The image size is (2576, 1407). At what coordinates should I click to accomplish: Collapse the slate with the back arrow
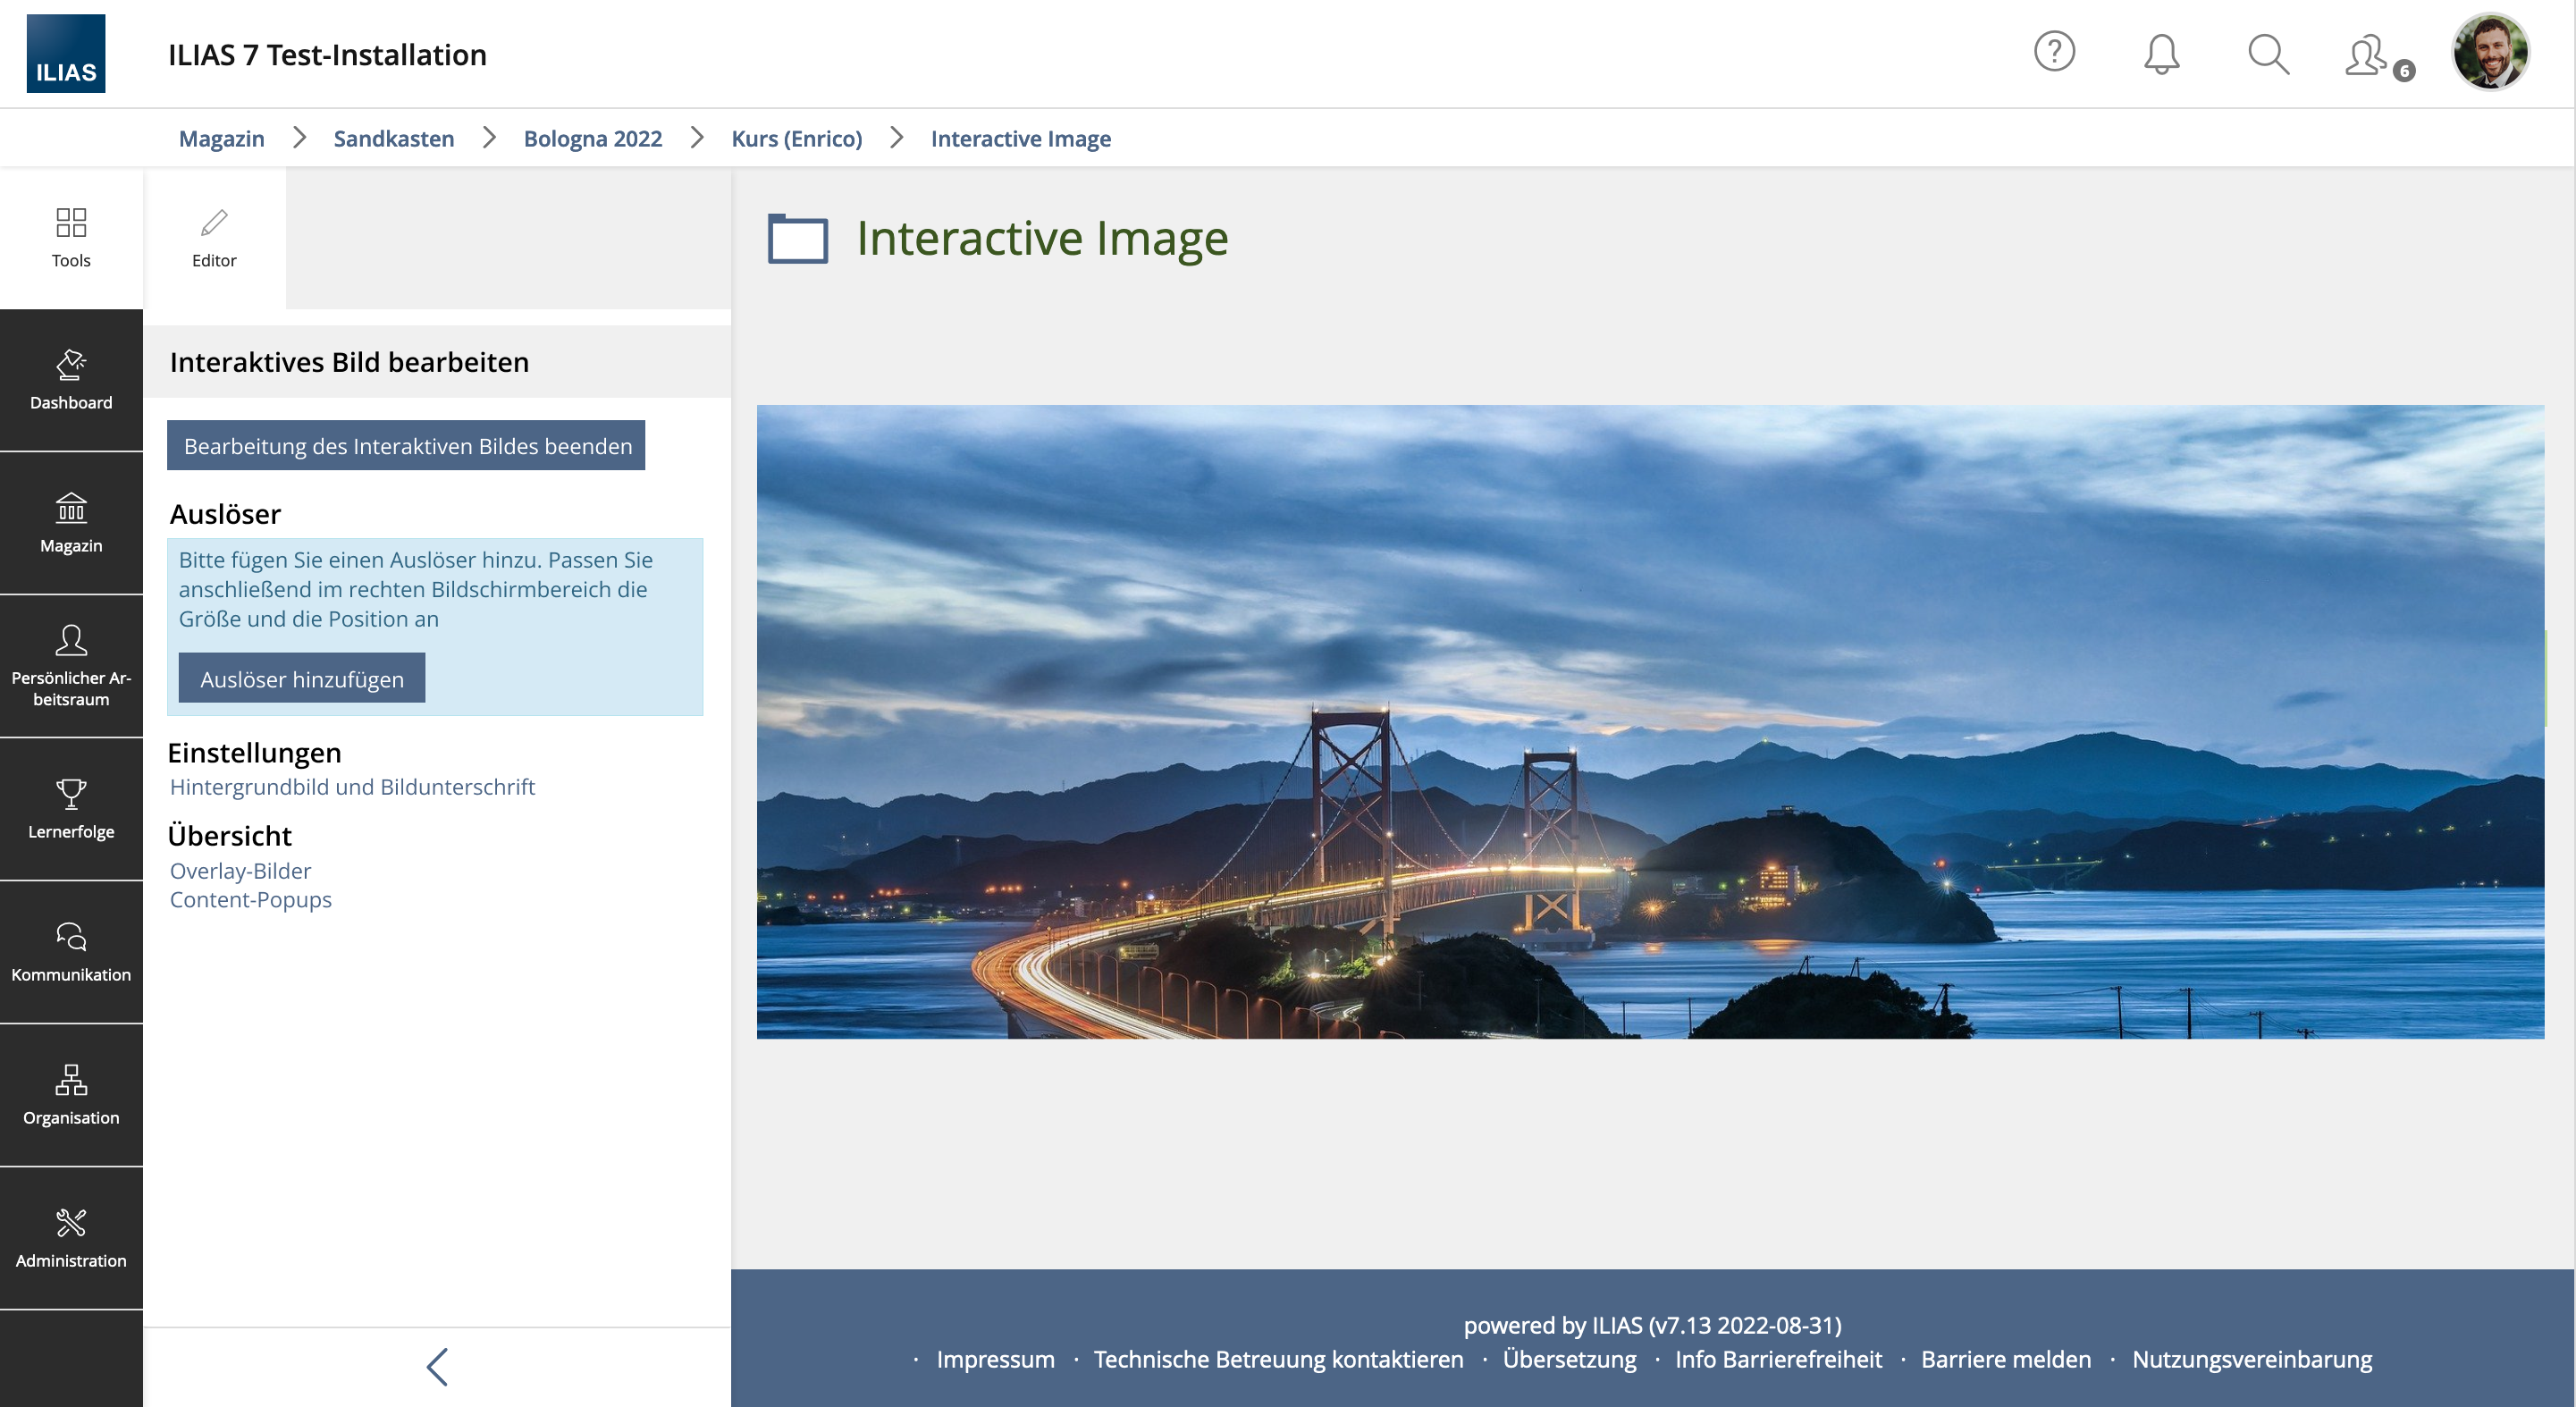click(437, 1366)
